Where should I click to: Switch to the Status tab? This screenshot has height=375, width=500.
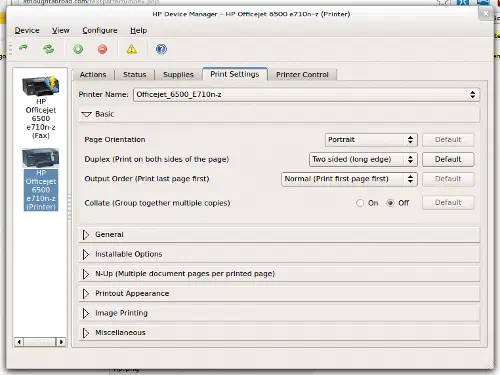(135, 74)
